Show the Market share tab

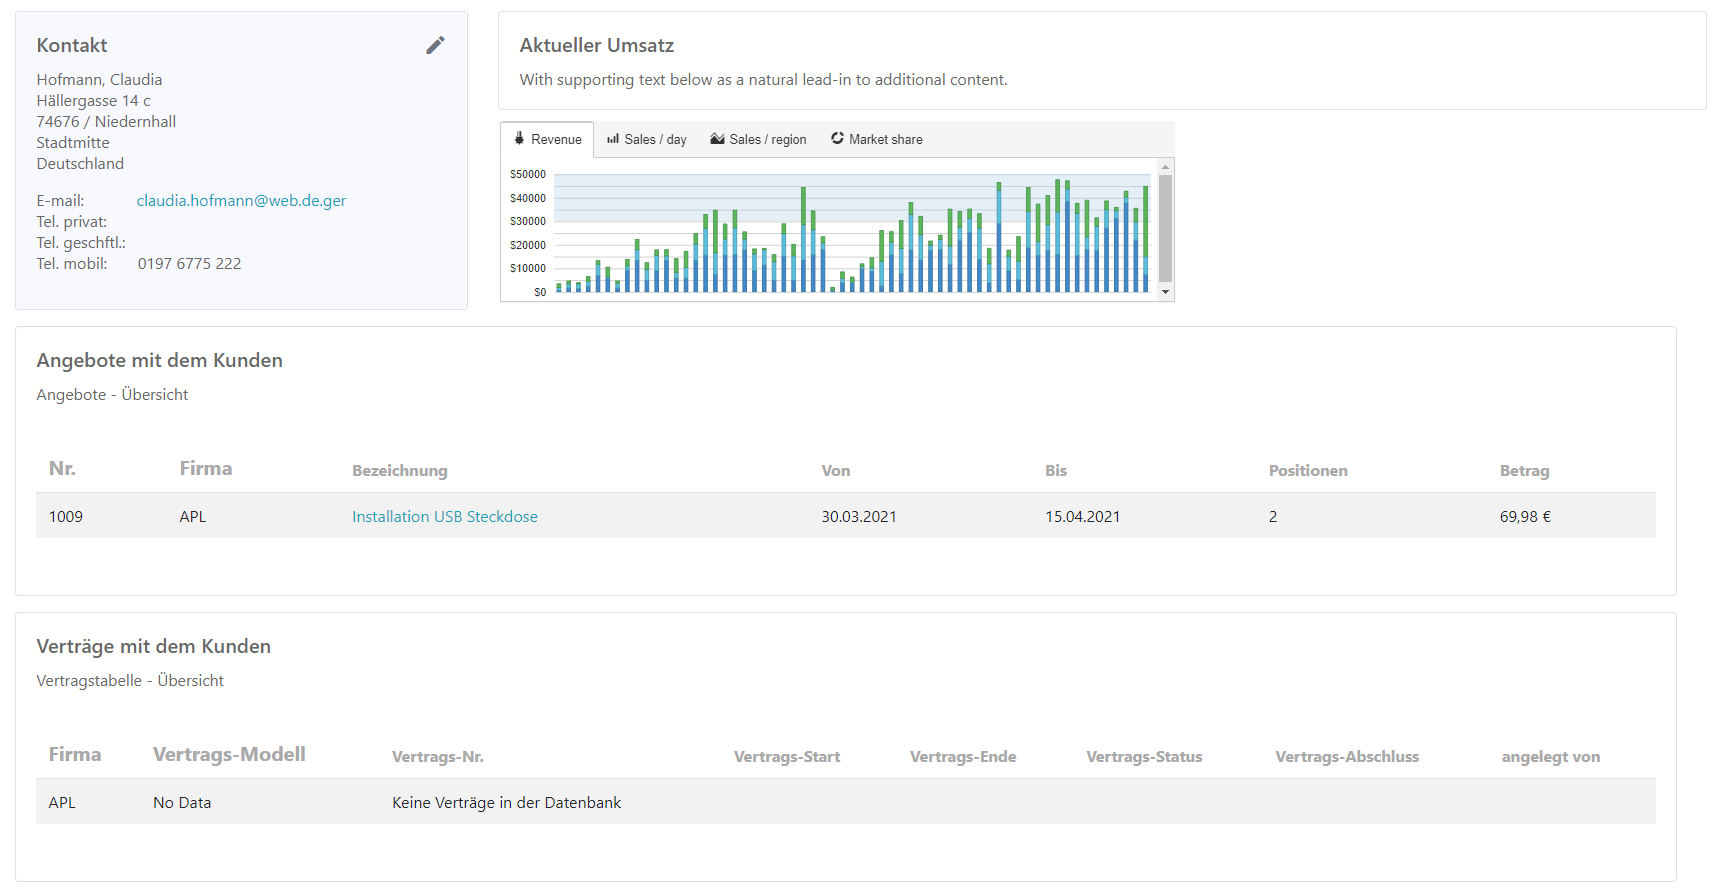coord(877,139)
